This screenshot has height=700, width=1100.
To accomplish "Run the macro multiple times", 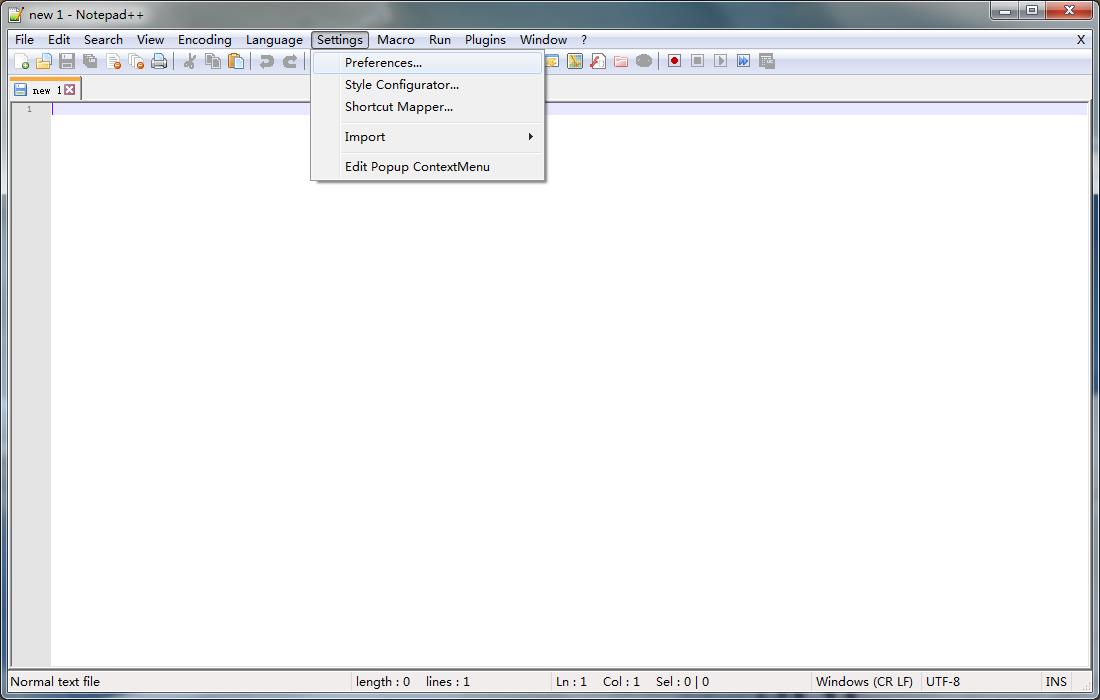I will [743, 61].
